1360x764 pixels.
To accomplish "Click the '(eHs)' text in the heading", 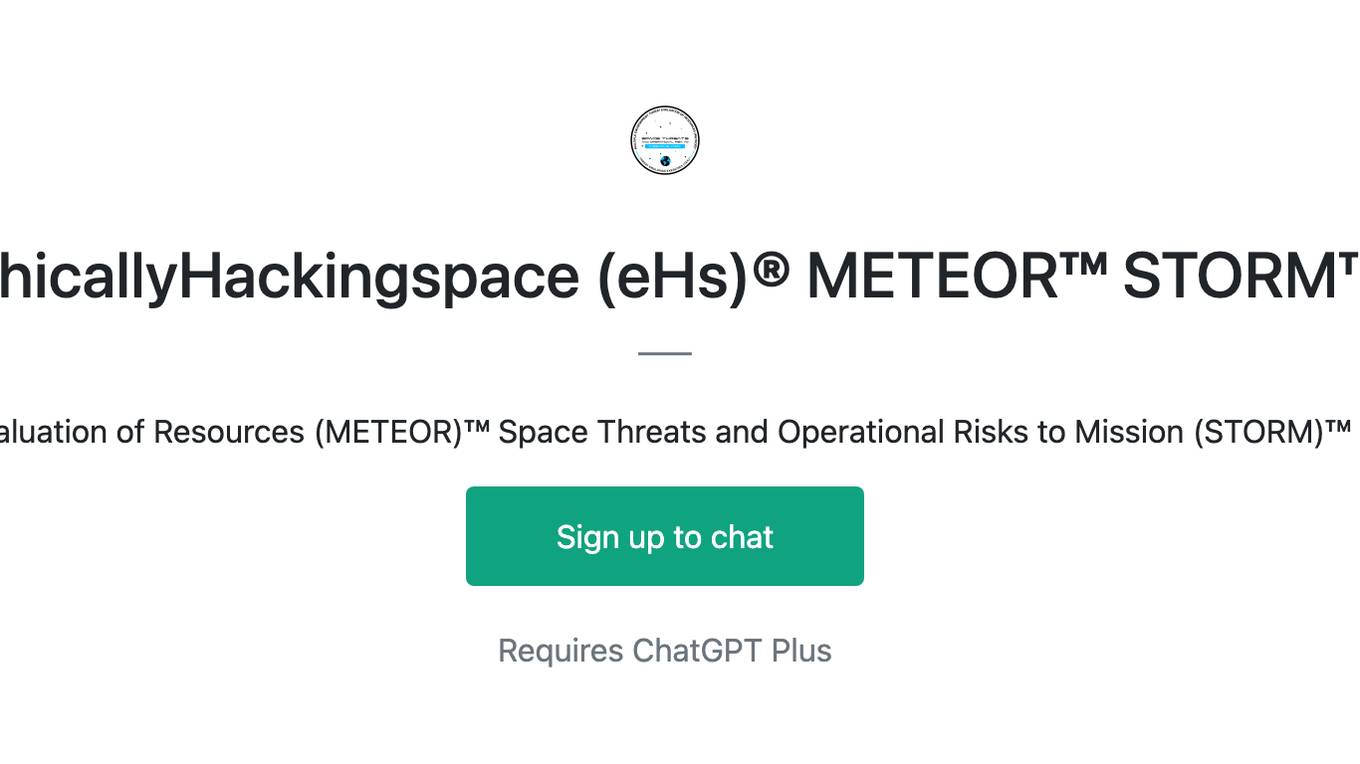I will (672, 276).
